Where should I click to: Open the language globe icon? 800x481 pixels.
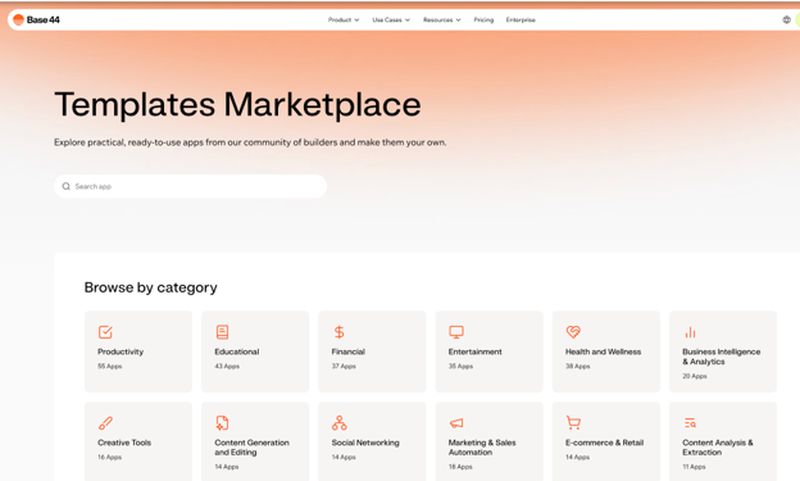click(x=786, y=20)
